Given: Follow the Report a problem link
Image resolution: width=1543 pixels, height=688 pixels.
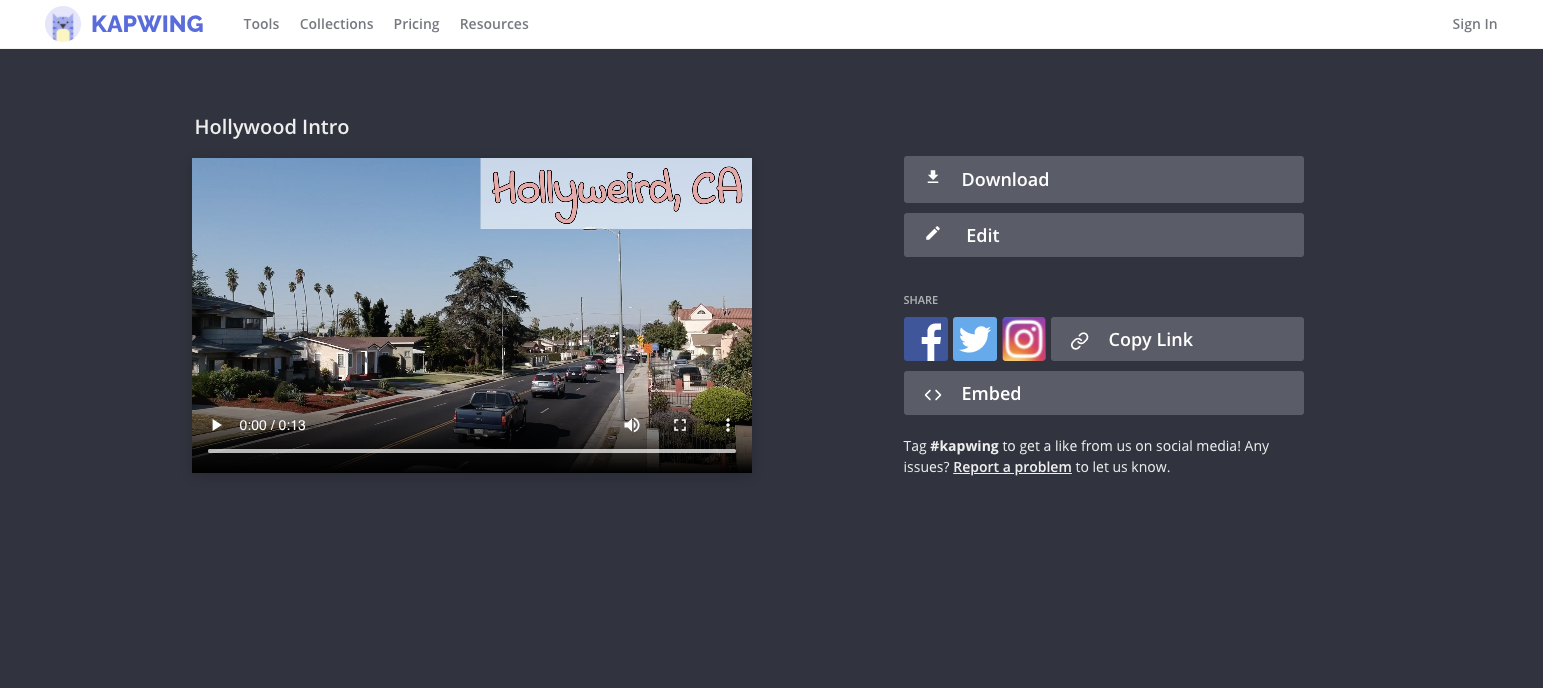Looking at the screenshot, I should click(x=1012, y=467).
